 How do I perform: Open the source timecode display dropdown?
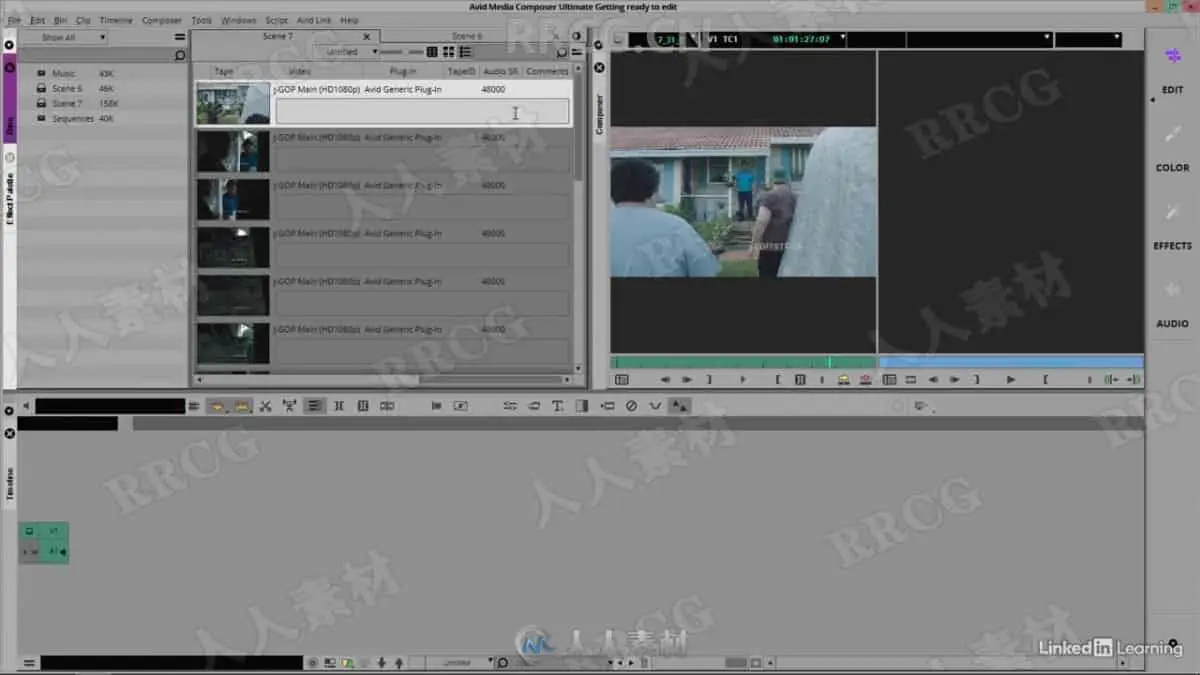click(844, 39)
